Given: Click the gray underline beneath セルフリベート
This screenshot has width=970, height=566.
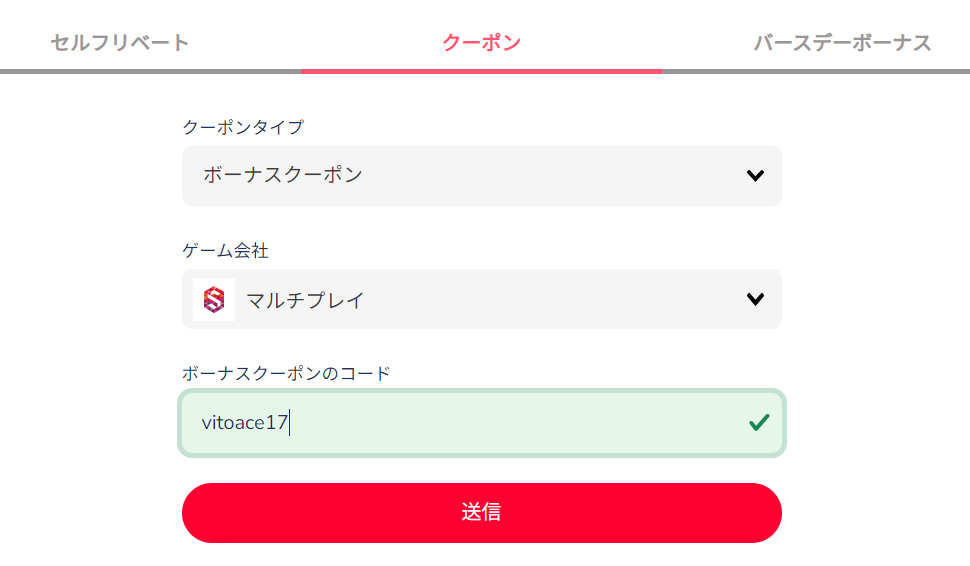Looking at the screenshot, I should 150,71.
